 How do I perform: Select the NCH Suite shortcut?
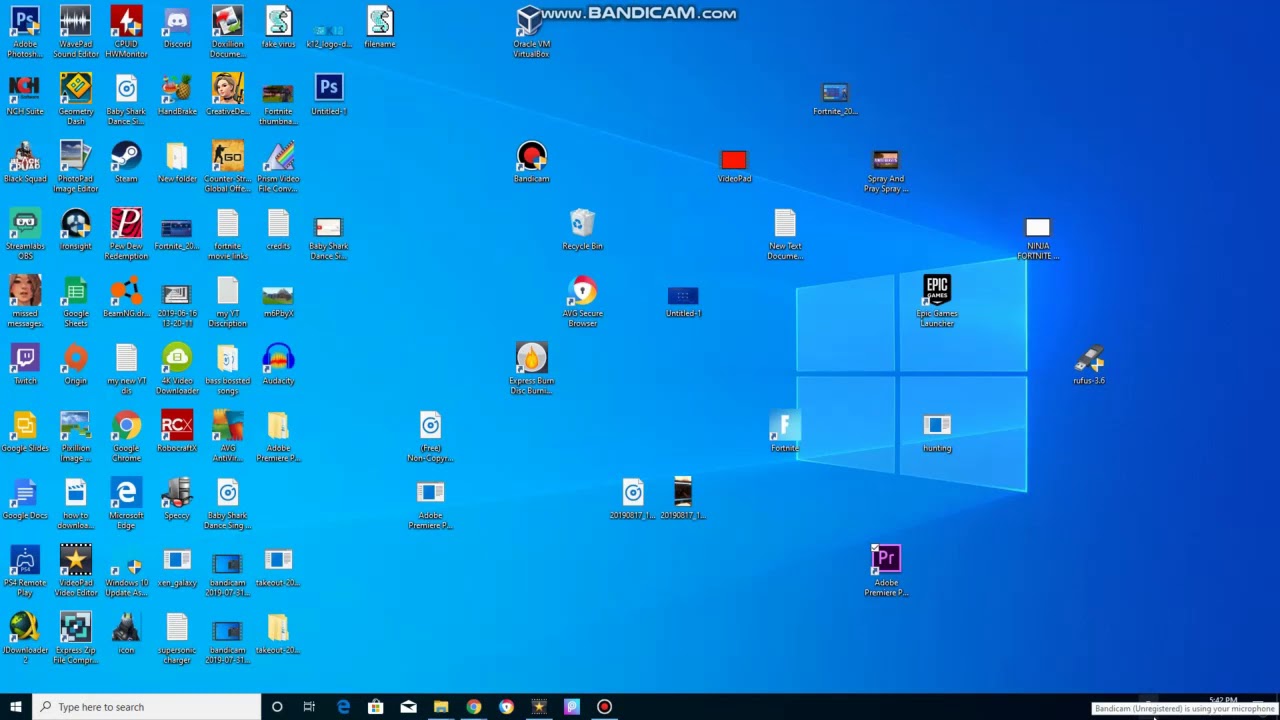coord(25,94)
